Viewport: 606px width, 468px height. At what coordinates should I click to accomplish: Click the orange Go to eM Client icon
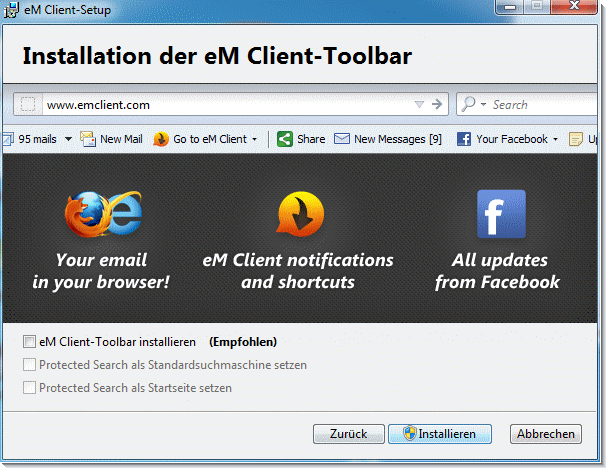click(161, 139)
